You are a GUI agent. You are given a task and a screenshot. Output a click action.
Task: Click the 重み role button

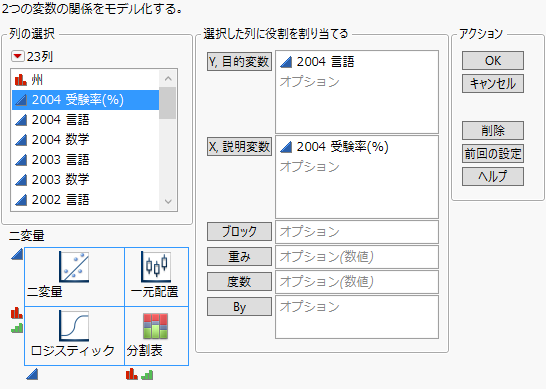240,257
